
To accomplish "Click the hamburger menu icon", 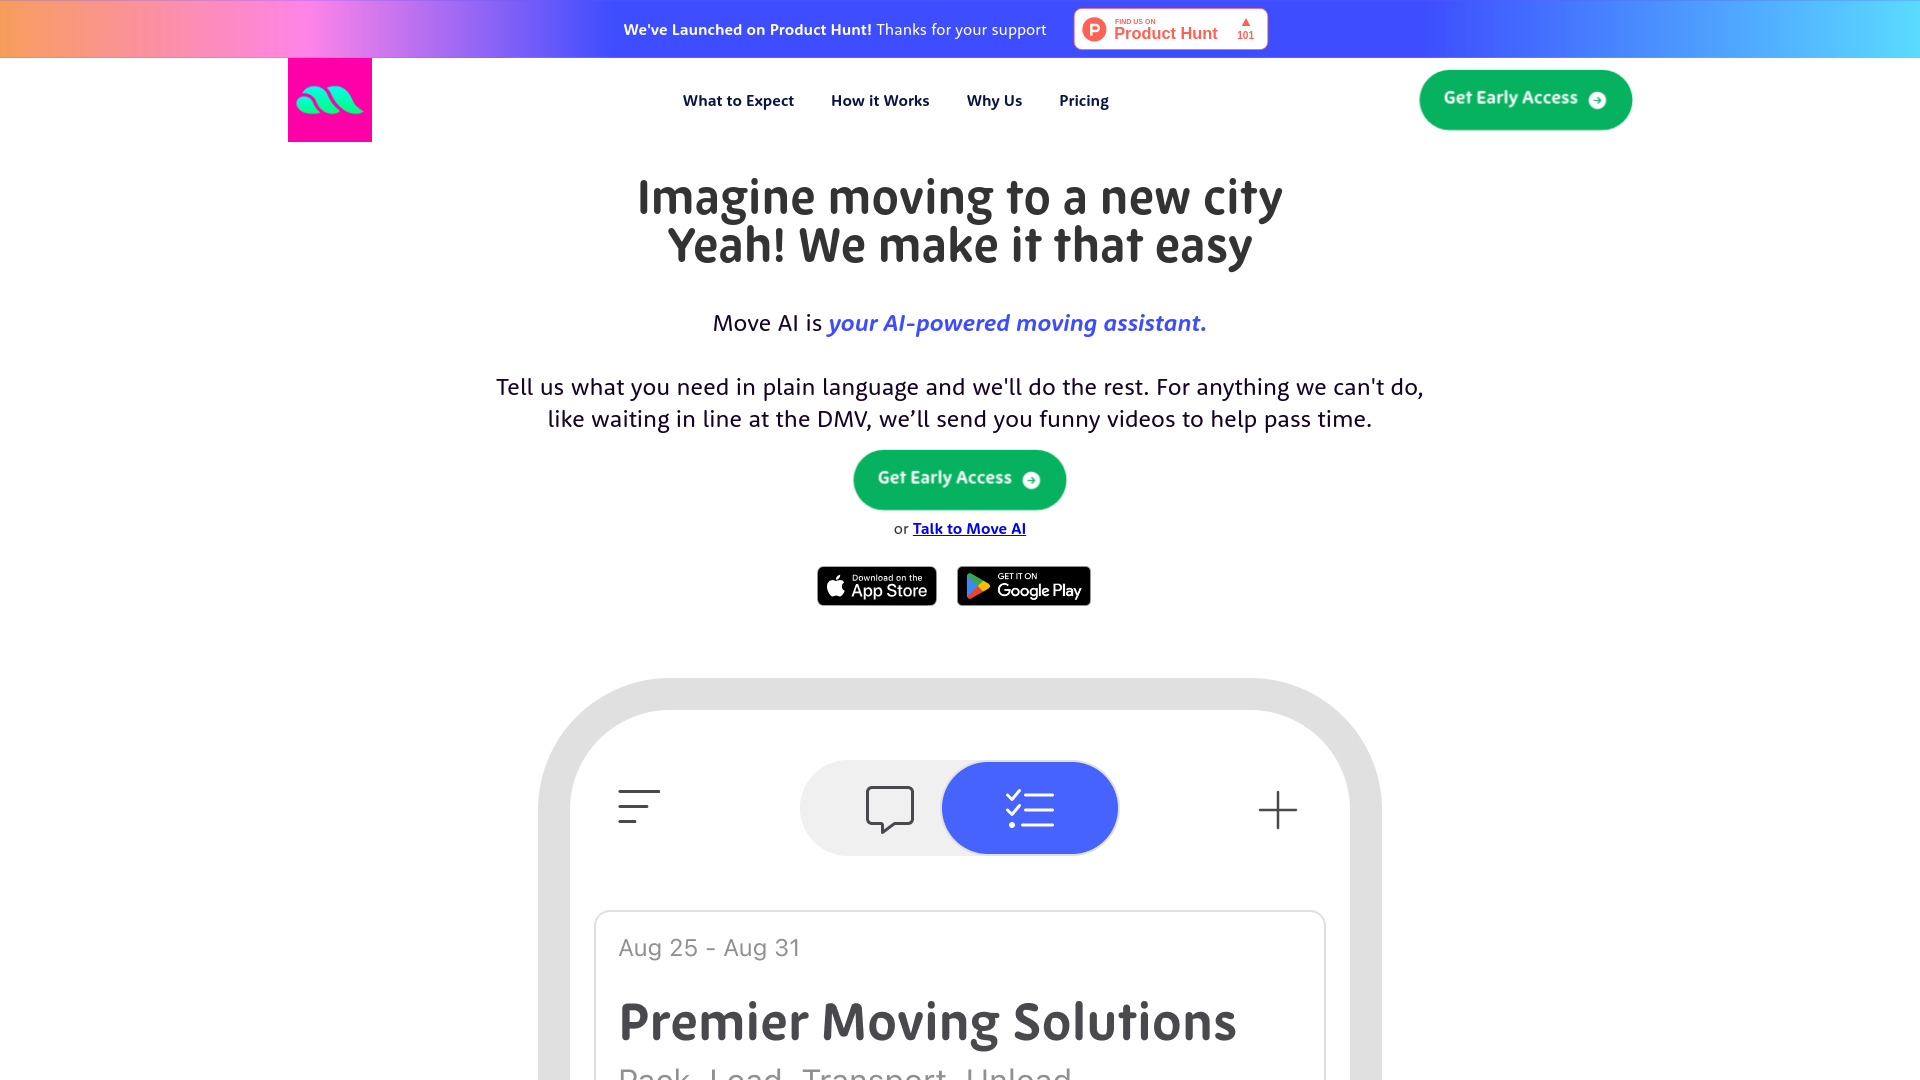I will pyautogui.click(x=637, y=807).
